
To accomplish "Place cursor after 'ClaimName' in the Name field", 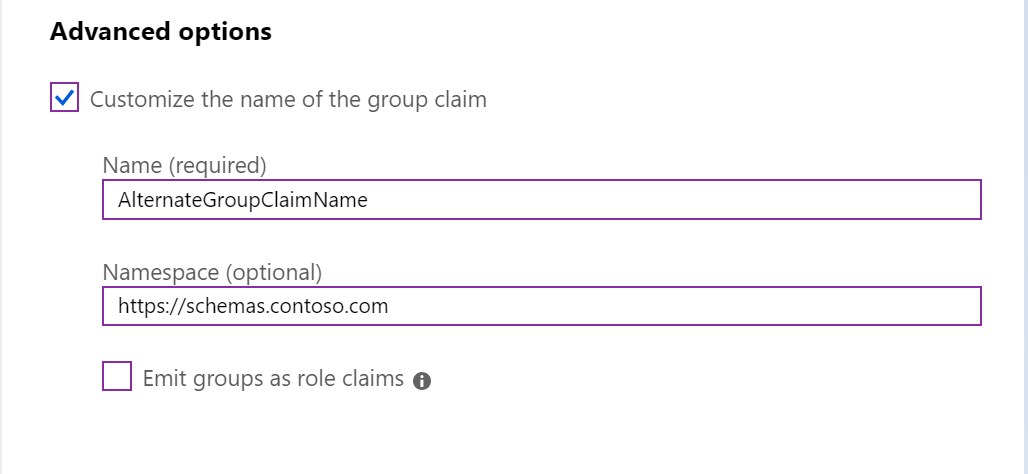I will coord(370,200).
